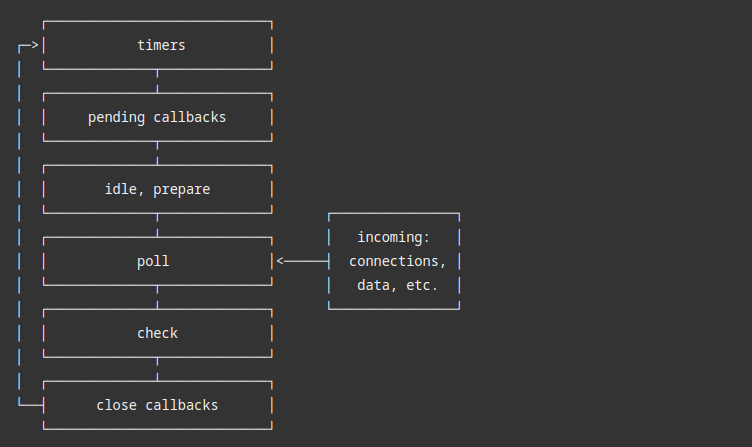Click the connector between timers and pending callbacks

coord(157,81)
